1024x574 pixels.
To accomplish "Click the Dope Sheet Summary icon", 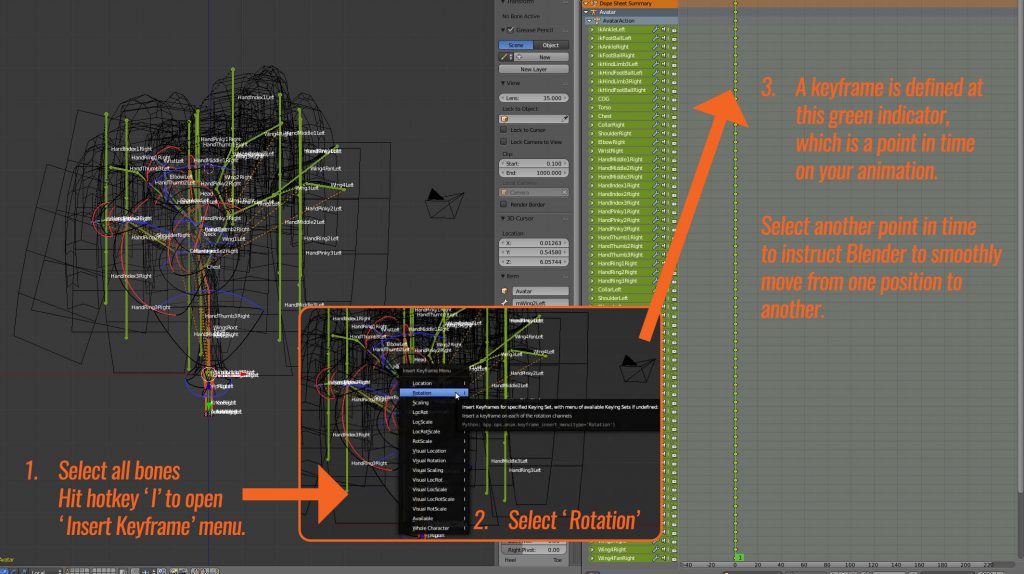I will (x=594, y=3).
